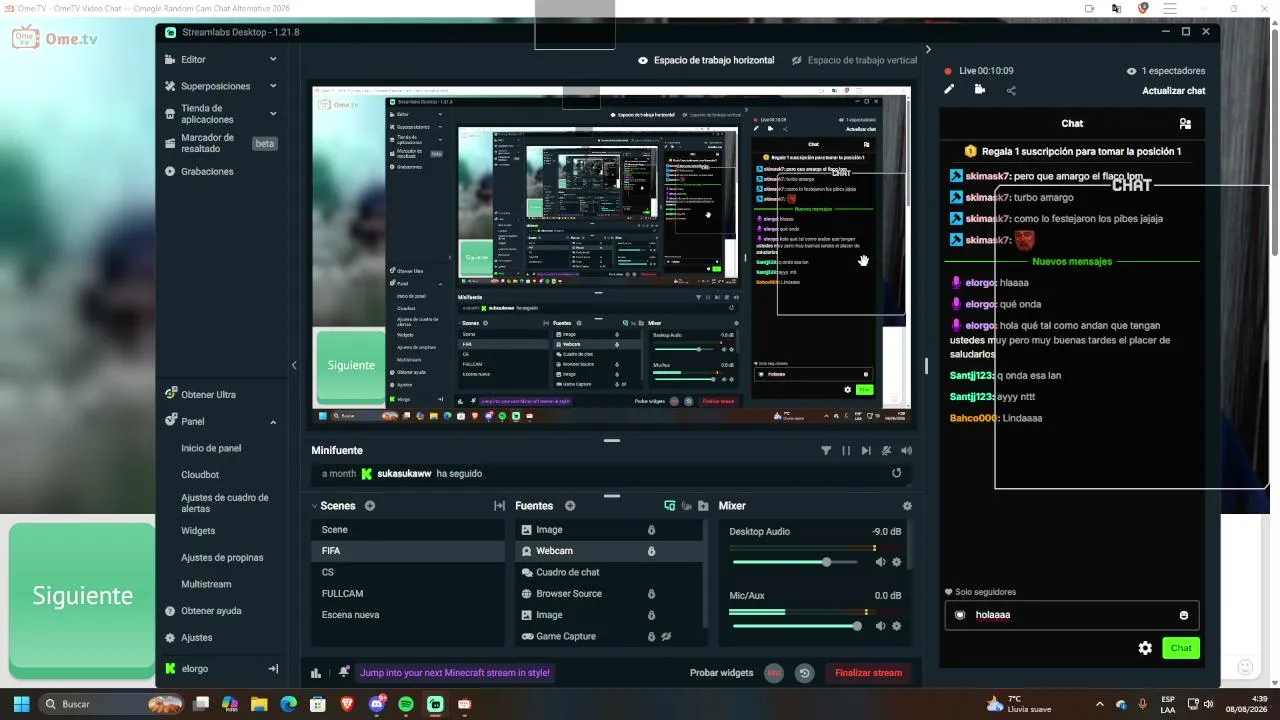Open the Minifuente filter icon

click(x=826, y=451)
